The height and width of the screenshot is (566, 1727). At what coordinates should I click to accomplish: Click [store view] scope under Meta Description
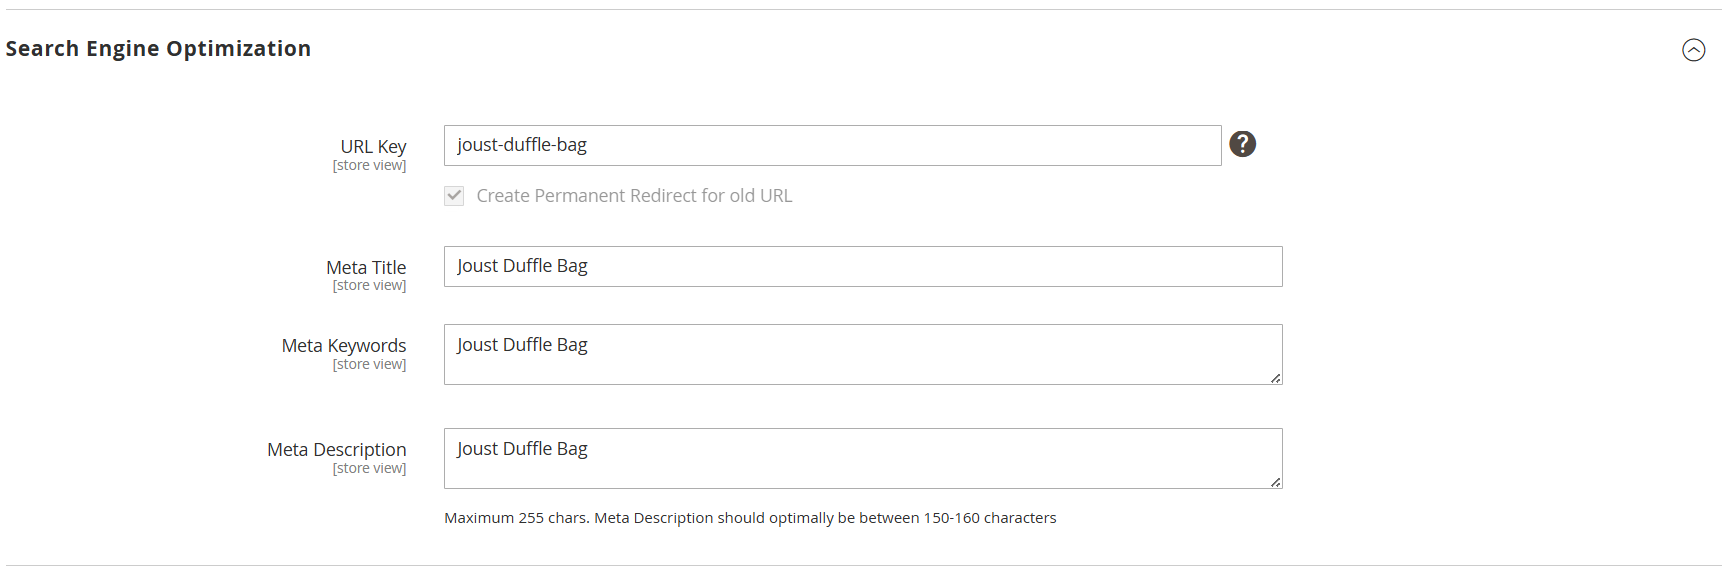(x=369, y=469)
